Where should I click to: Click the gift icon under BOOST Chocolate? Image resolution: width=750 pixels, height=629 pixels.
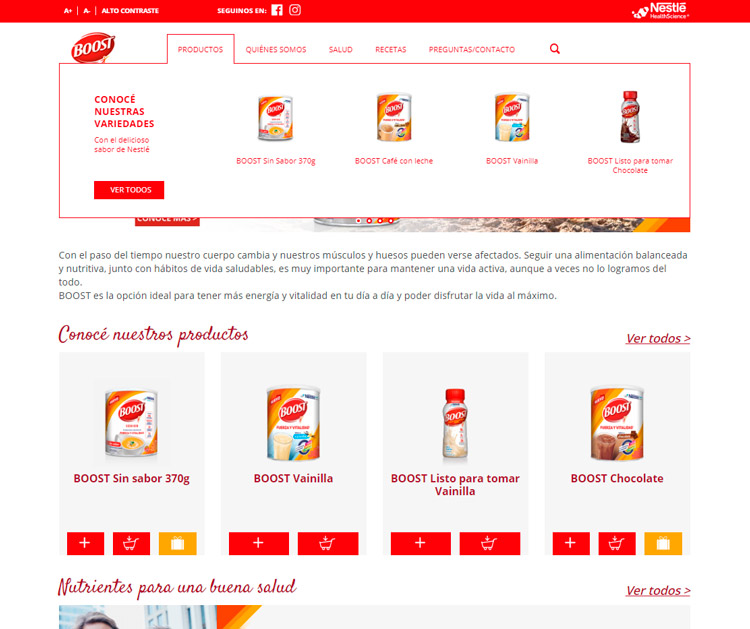click(x=663, y=543)
